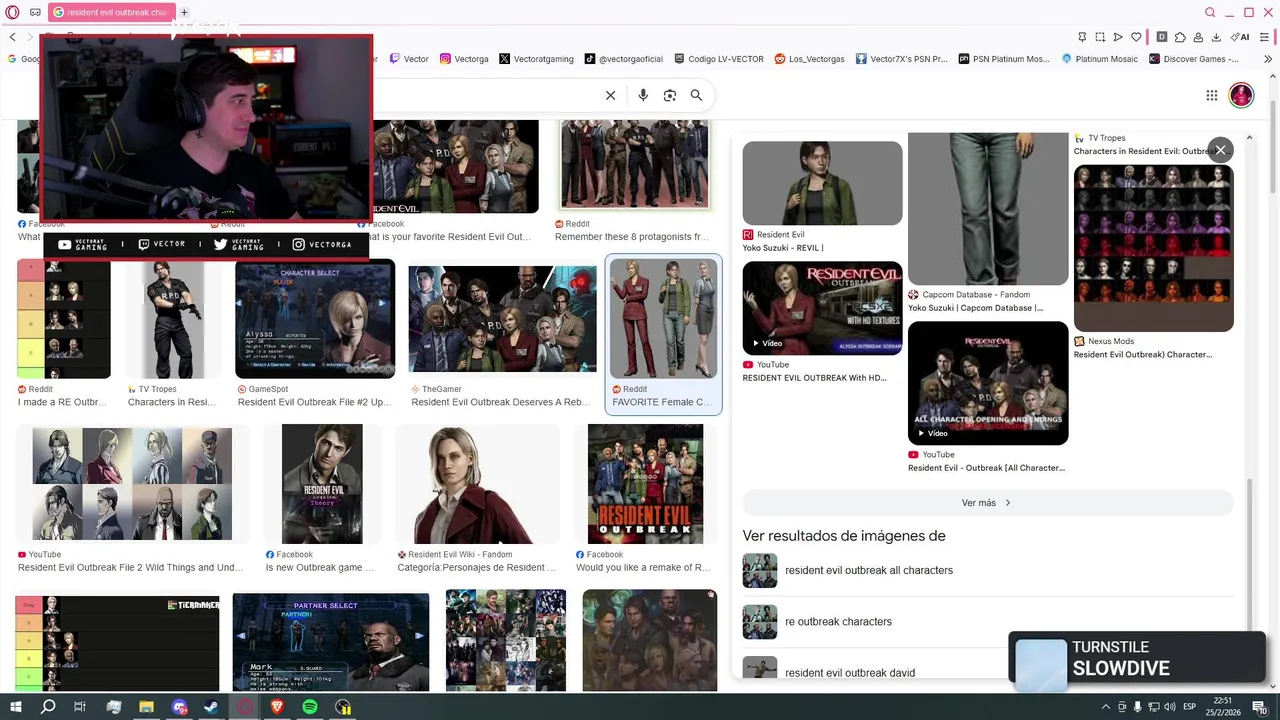Open the Opera downloads icon

(1216, 37)
